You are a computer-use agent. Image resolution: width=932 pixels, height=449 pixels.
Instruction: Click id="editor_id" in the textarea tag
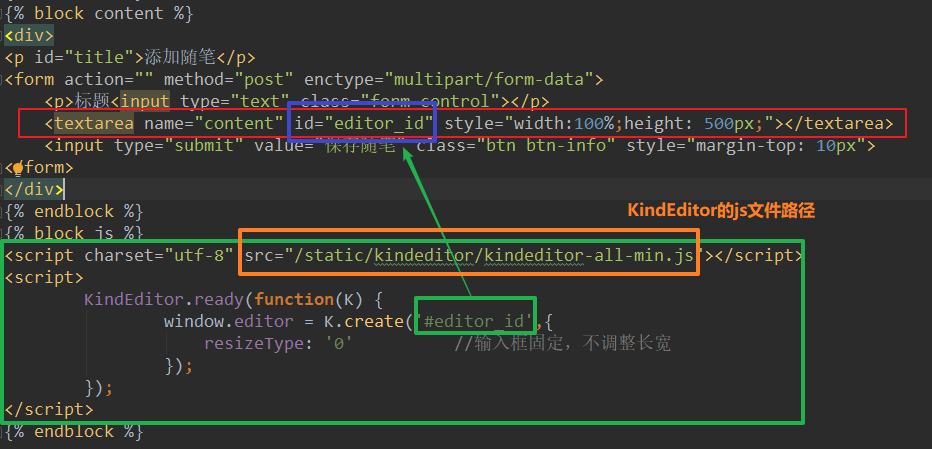click(363, 124)
